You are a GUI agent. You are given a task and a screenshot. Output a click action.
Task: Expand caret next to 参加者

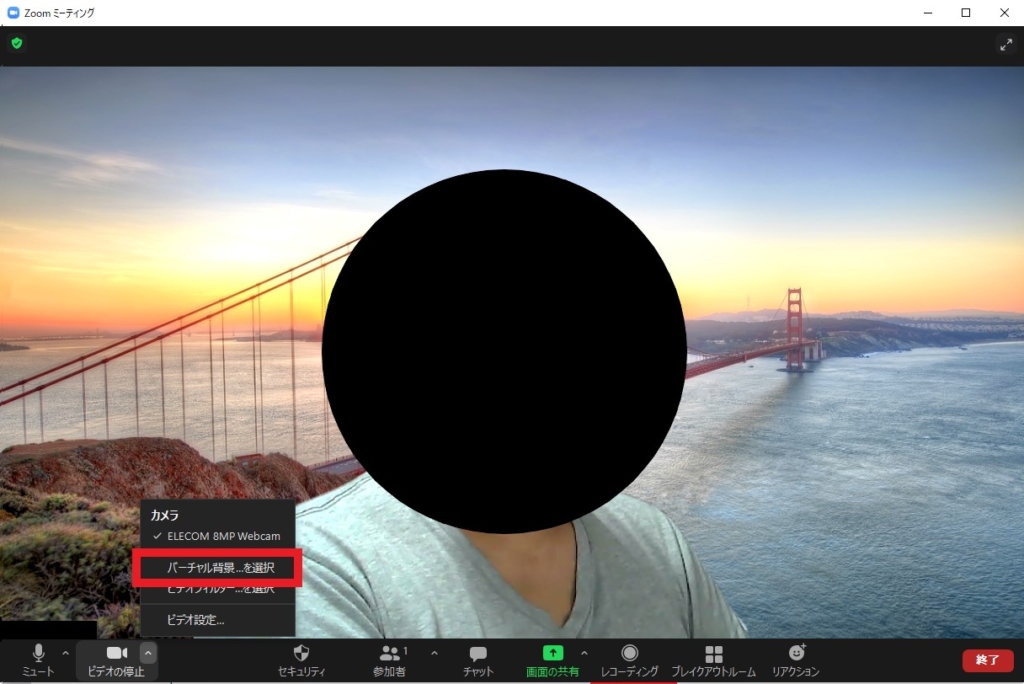coord(434,653)
